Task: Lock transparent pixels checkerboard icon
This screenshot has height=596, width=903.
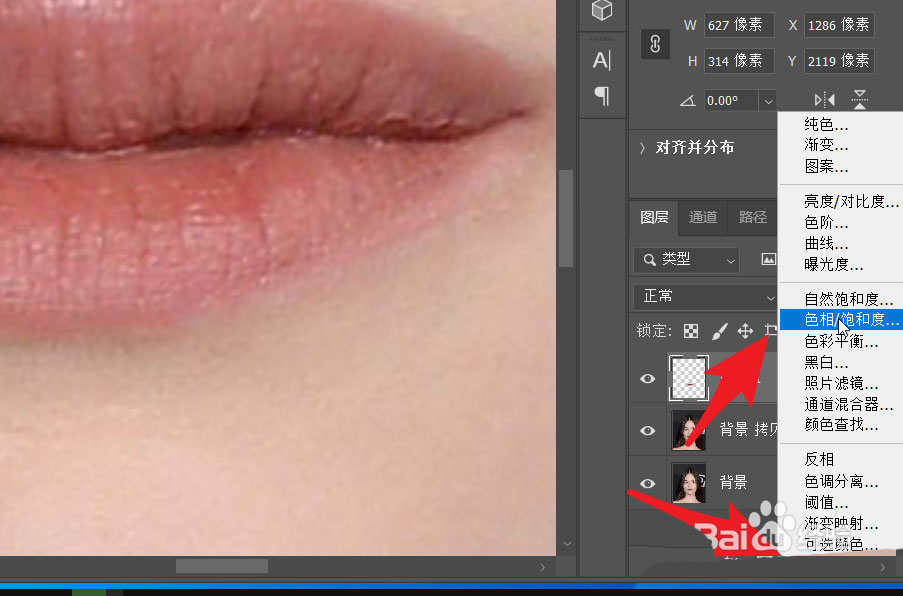Action: tap(691, 330)
